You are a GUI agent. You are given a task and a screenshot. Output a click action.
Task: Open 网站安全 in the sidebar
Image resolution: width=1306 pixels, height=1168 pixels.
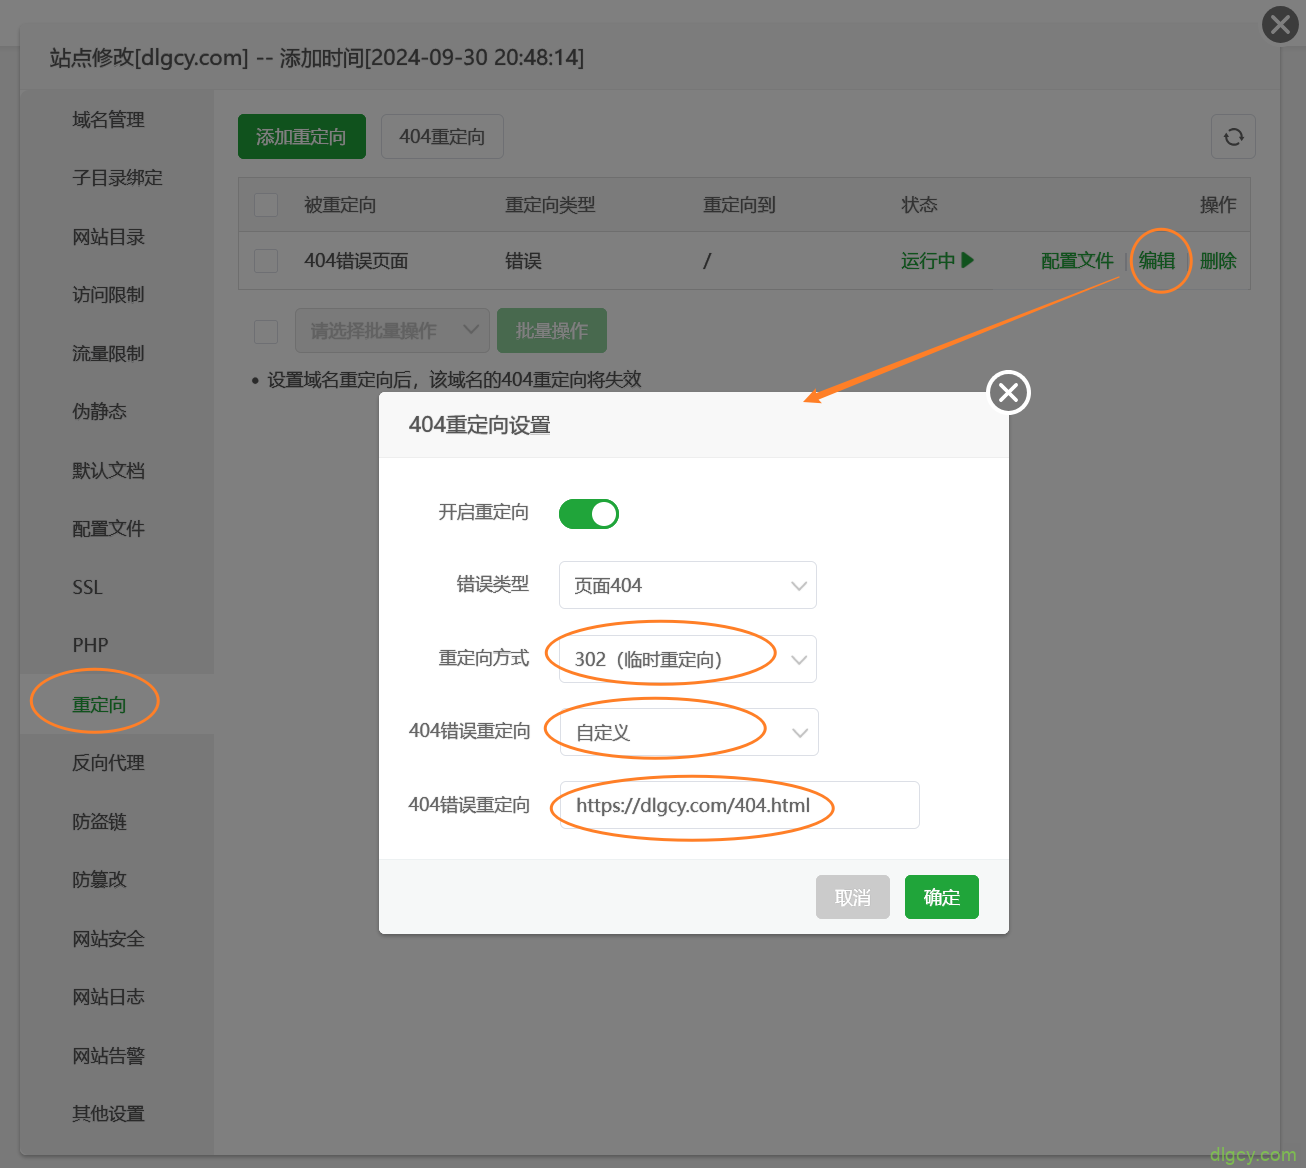(108, 939)
